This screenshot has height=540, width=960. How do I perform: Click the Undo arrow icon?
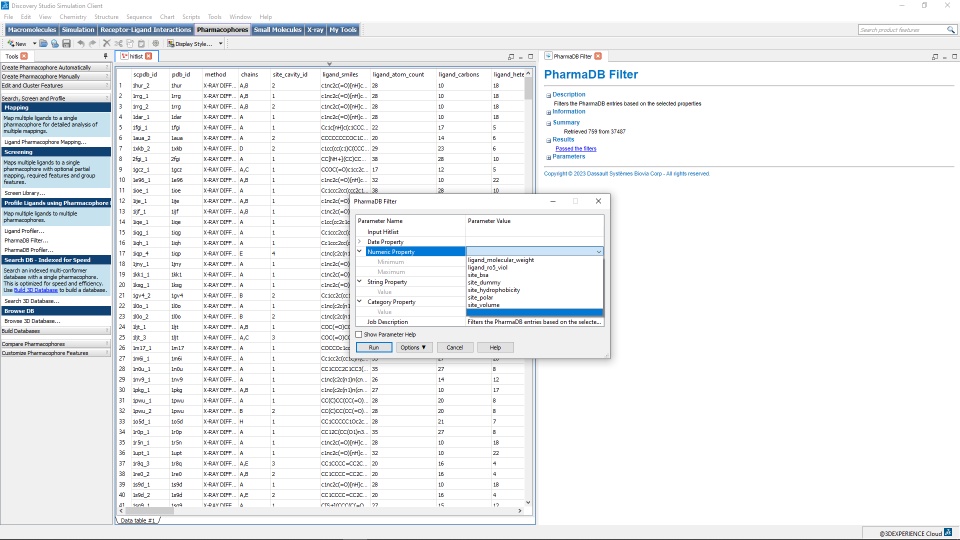81,43
